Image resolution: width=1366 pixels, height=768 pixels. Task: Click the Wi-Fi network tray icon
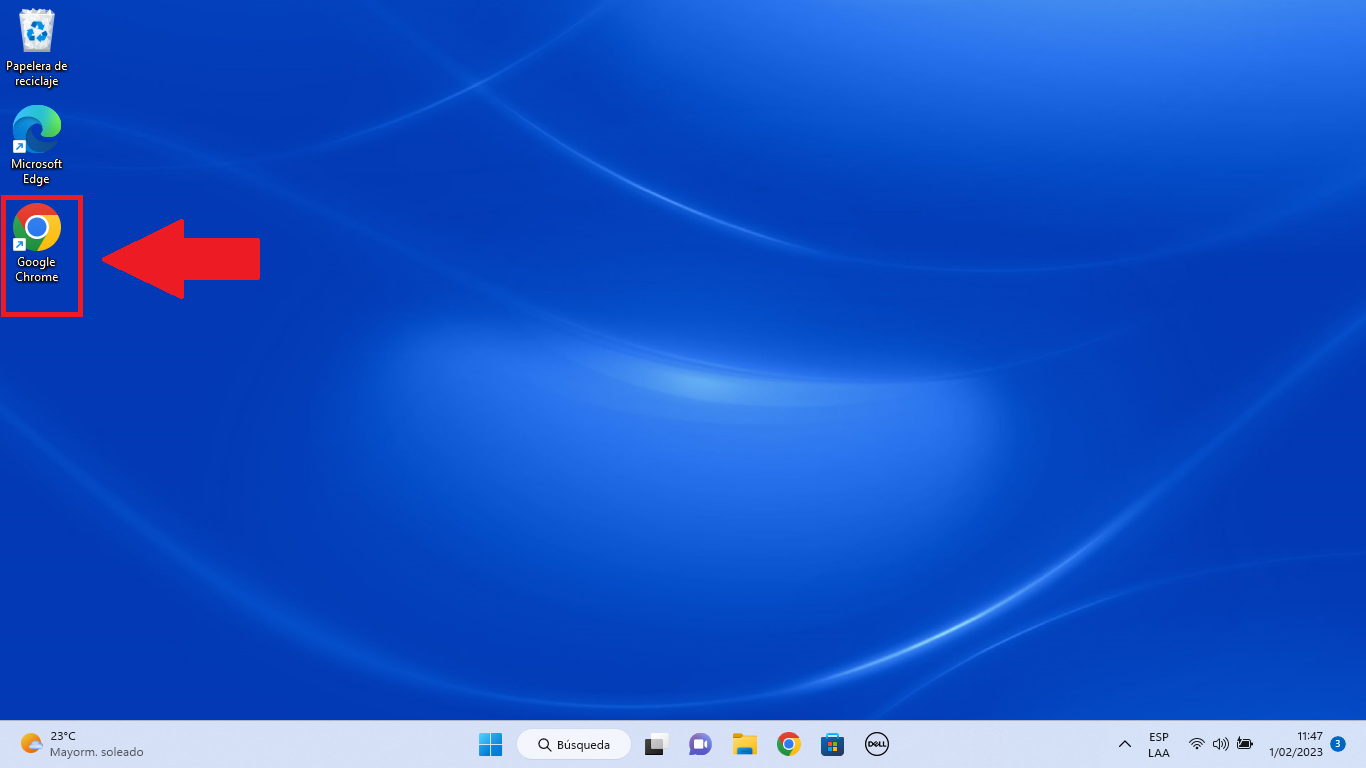pos(1197,744)
